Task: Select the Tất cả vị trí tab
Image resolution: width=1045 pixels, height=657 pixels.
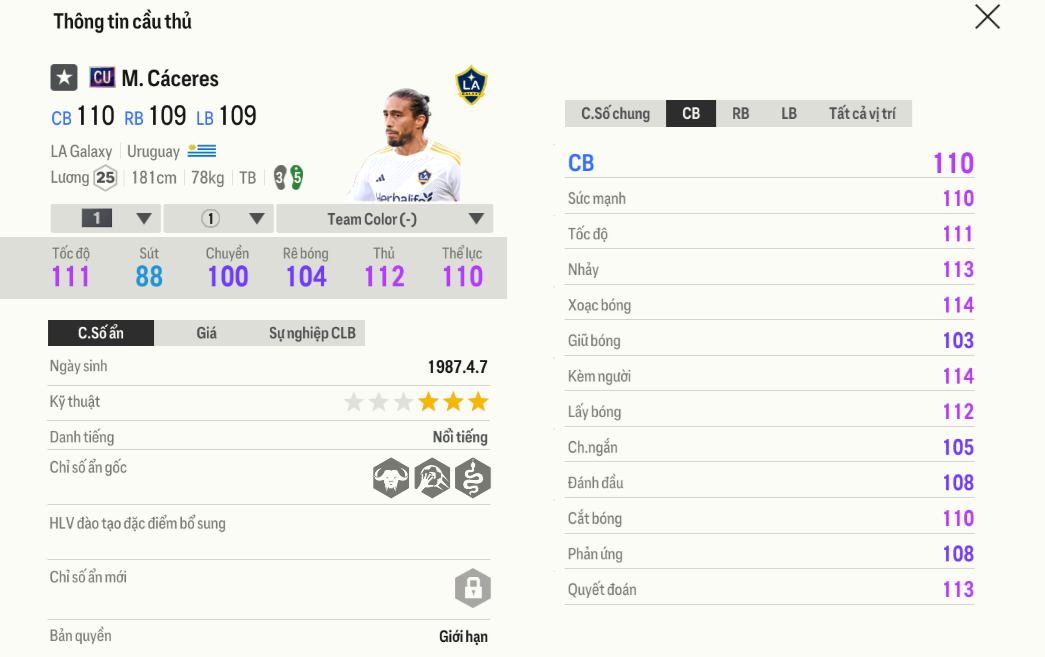Action: tap(862, 114)
